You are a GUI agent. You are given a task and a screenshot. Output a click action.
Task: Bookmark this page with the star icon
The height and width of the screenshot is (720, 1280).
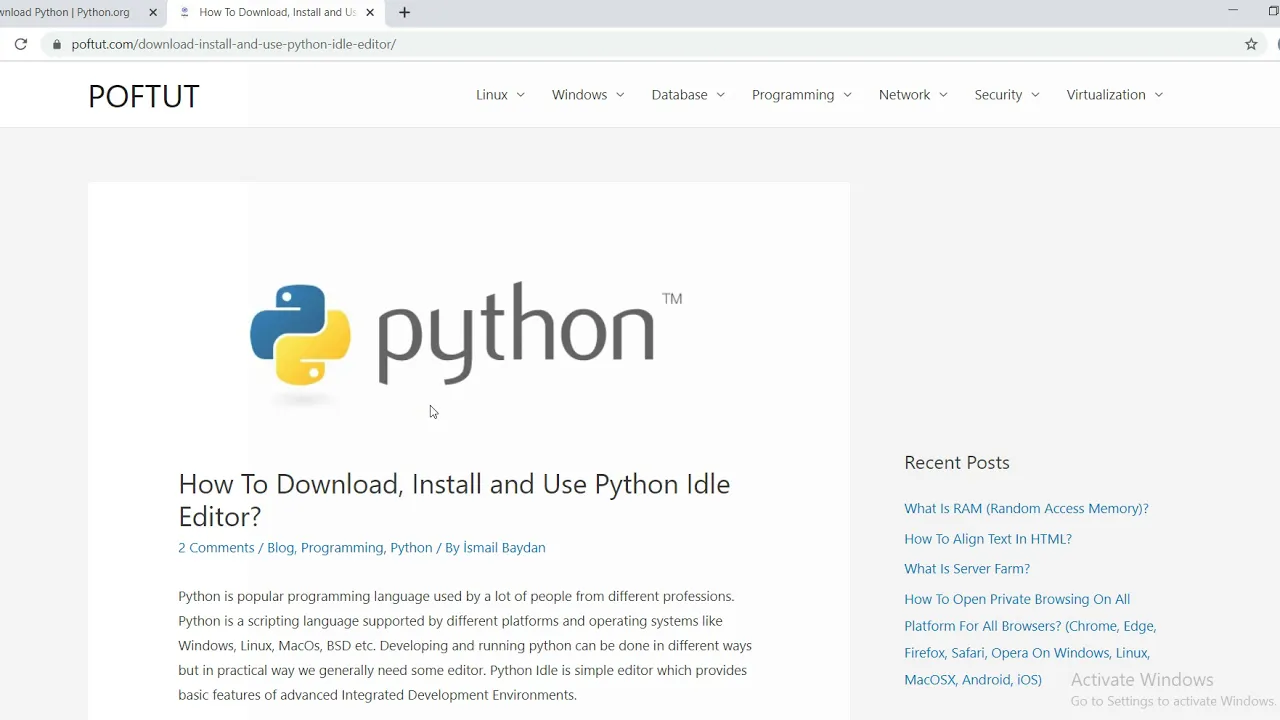click(1251, 44)
